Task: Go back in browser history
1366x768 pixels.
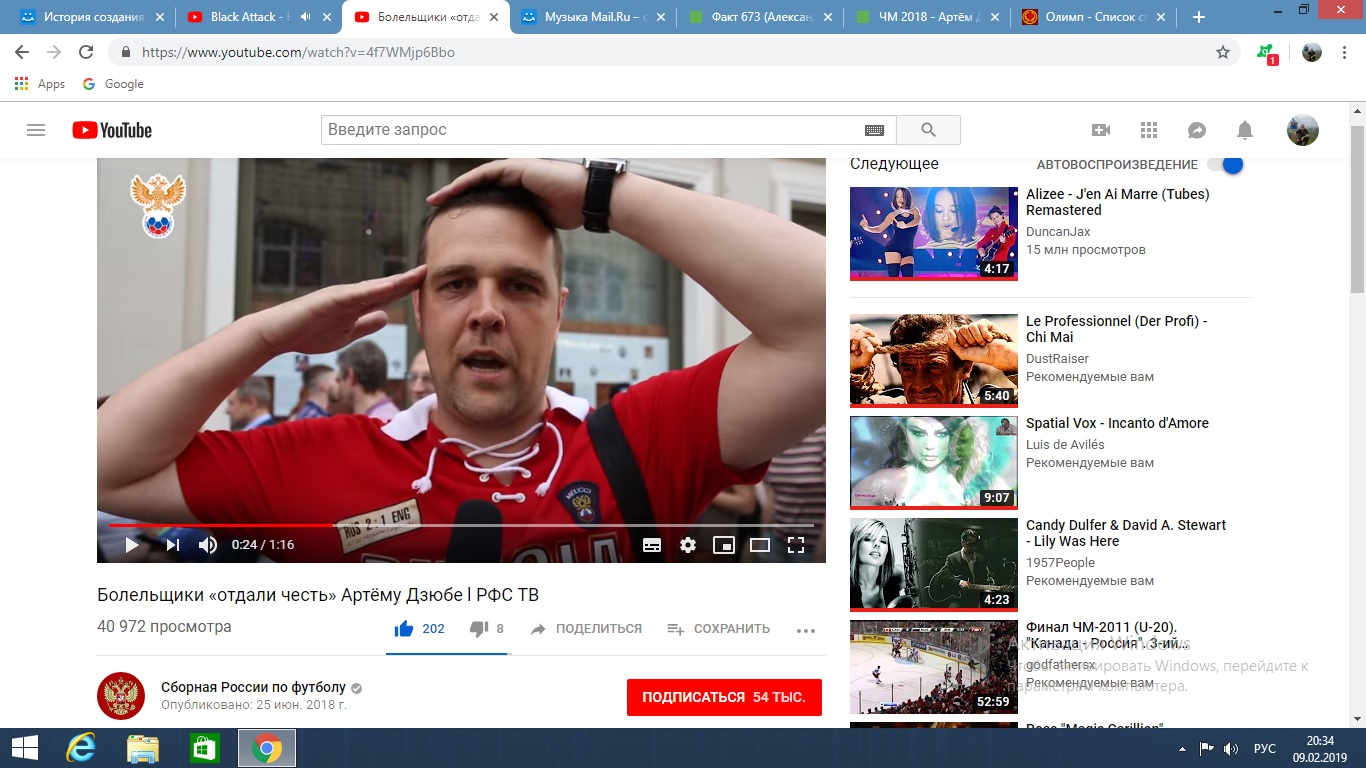Action: [22, 52]
